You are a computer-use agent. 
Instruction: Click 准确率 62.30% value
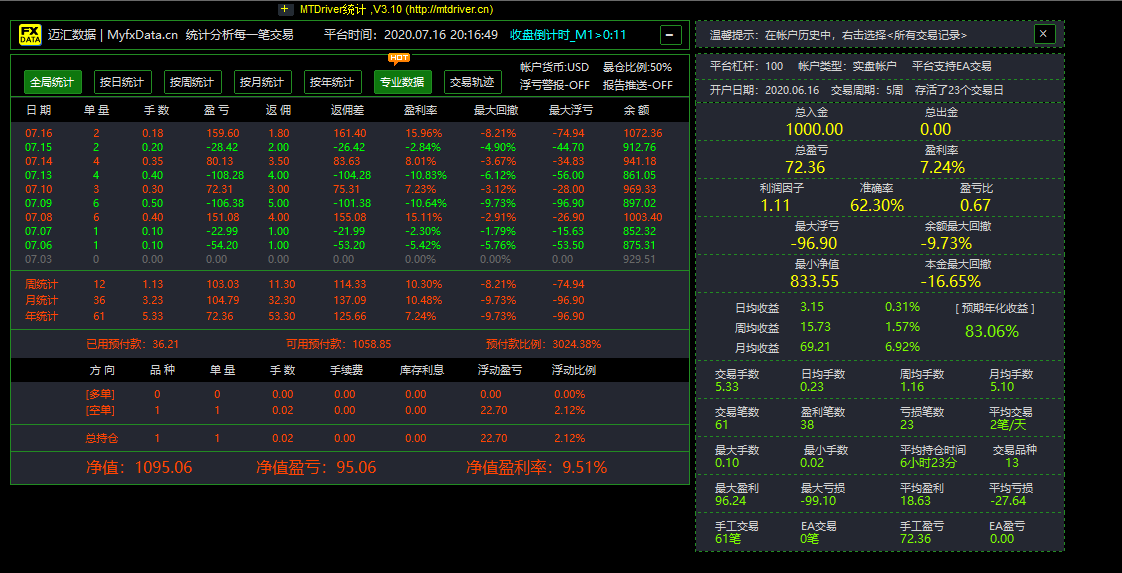877,205
